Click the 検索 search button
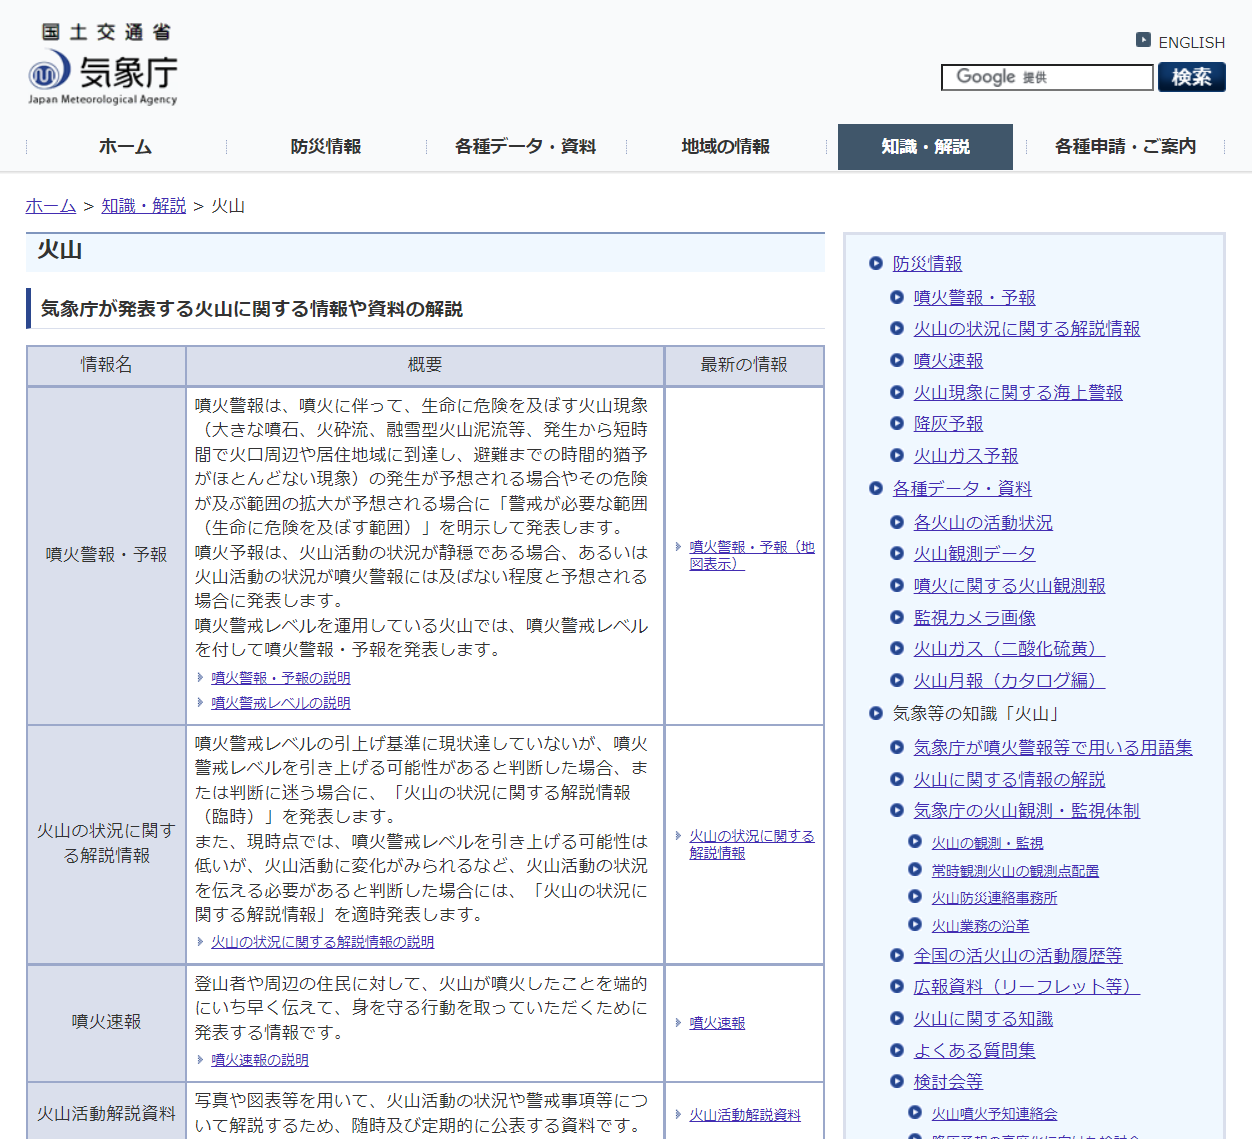 tap(1192, 77)
